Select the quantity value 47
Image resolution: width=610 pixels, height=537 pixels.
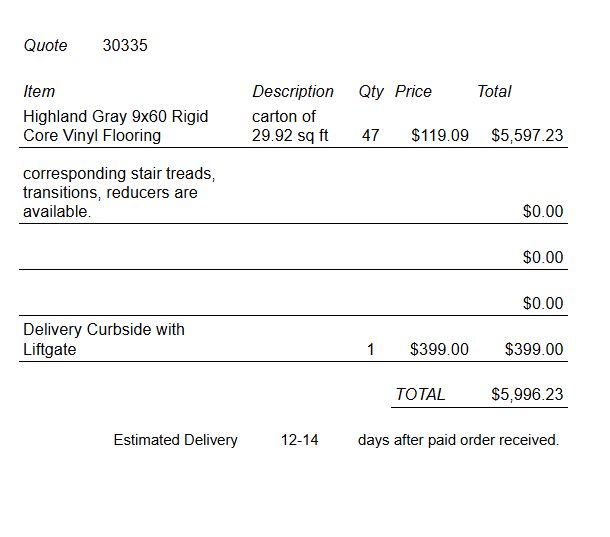(x=370, y=135)
